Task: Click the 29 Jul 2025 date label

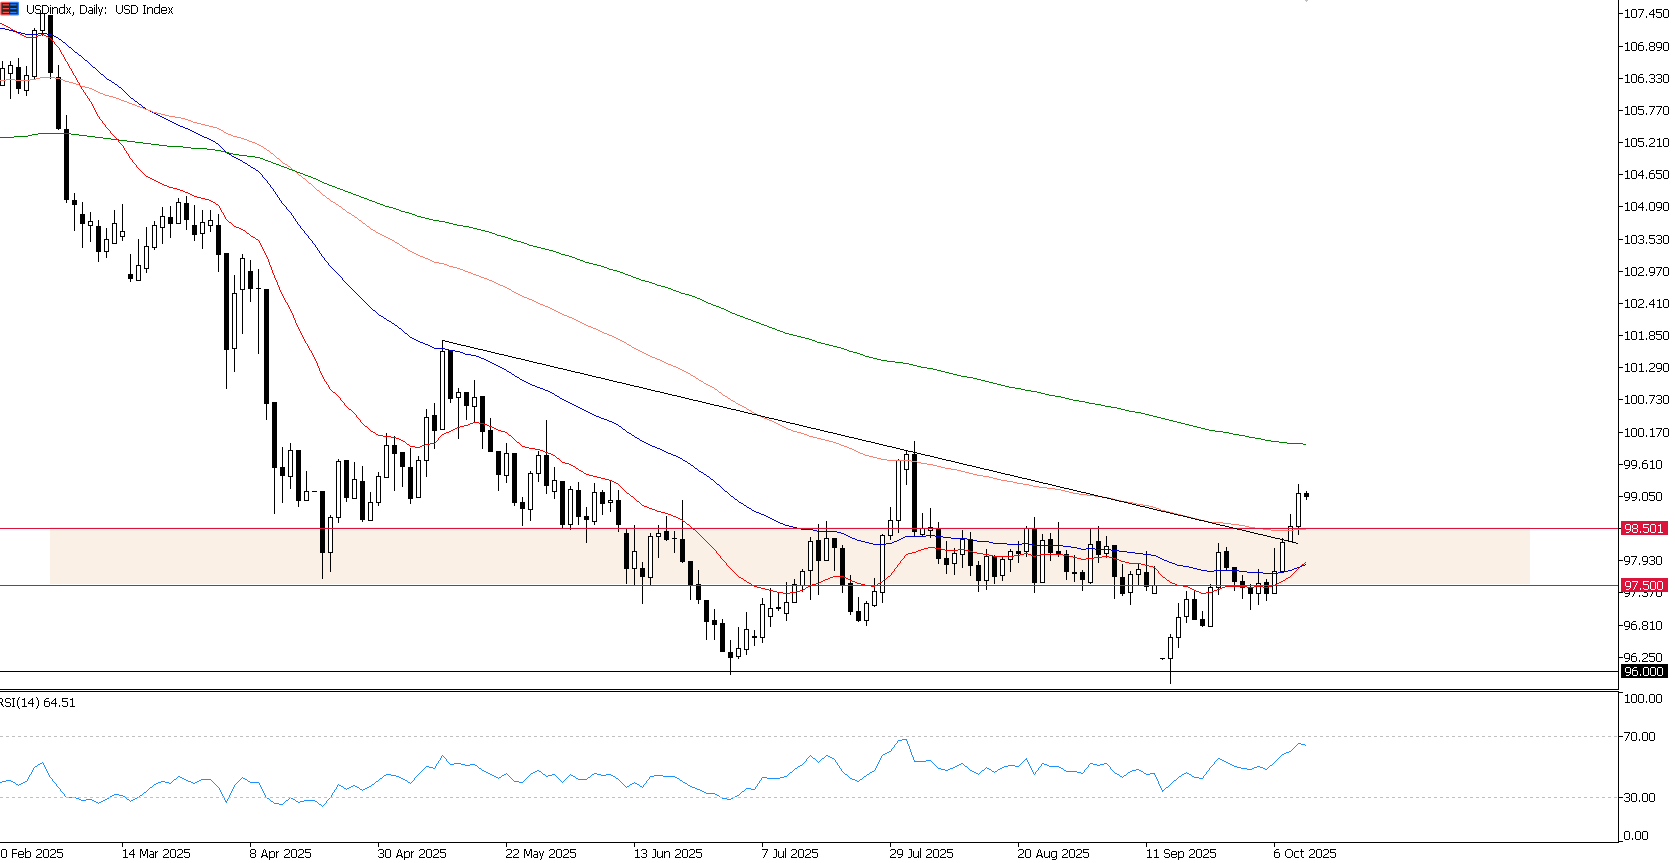Action: click(921, 853)
